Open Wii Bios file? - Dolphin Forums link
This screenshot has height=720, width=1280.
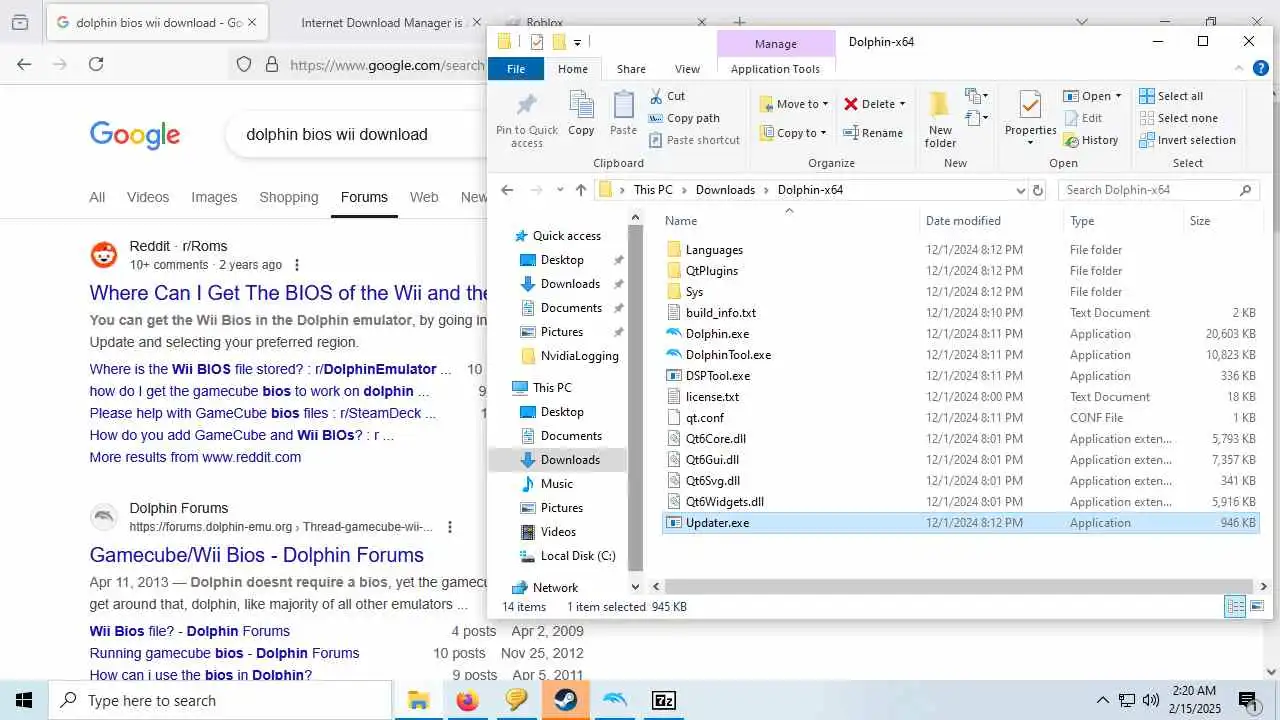[190, 631]
